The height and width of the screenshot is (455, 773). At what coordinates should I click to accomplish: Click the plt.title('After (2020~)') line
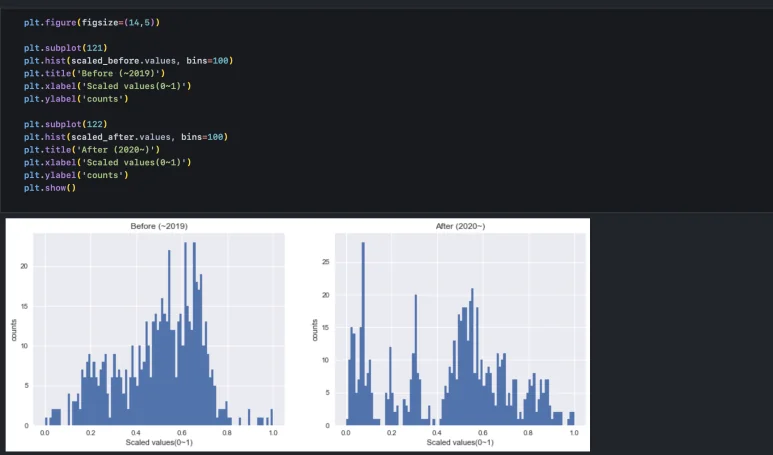pyautogui.click(x=91, y=149)
